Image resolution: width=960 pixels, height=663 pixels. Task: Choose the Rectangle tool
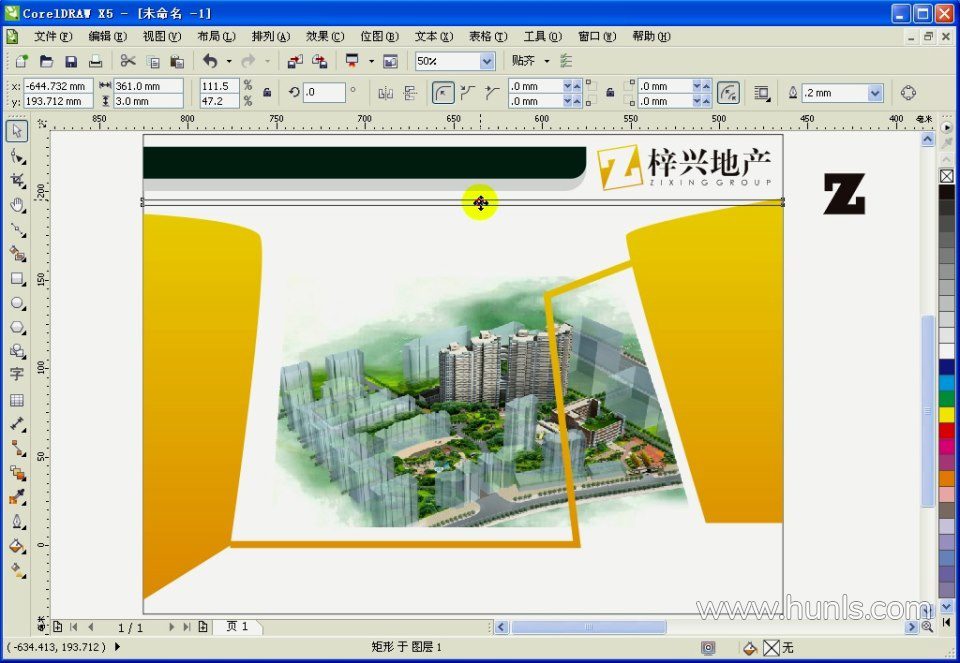[x=17, y=278]
